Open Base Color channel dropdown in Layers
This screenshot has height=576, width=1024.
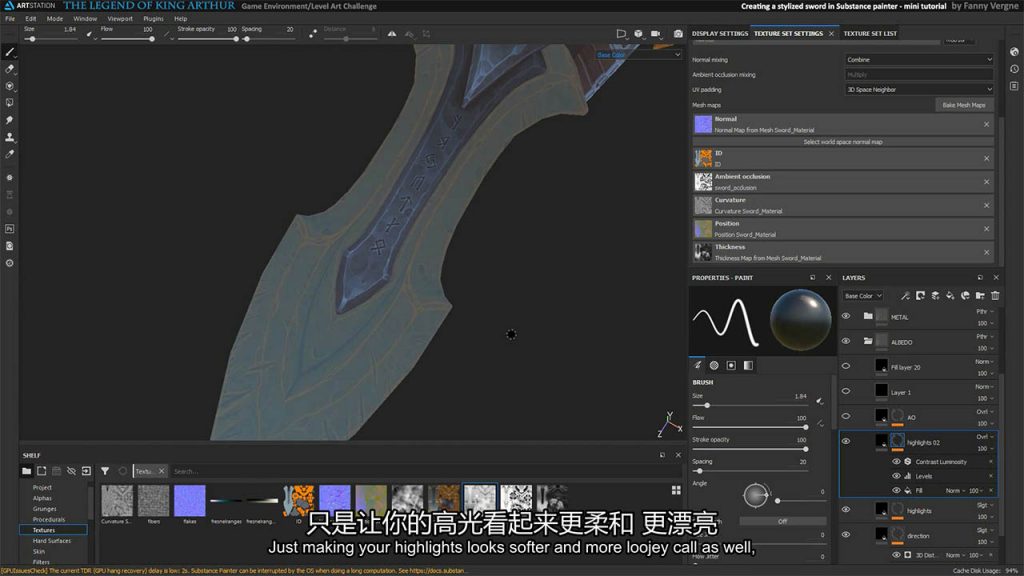(862, 296)
